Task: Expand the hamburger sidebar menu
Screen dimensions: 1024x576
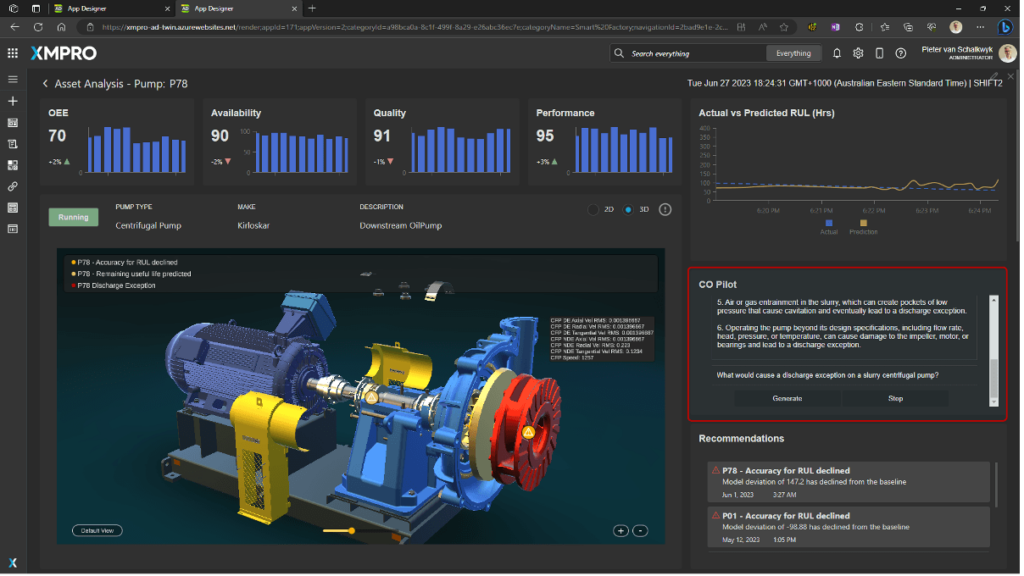Action: [13, 79]
